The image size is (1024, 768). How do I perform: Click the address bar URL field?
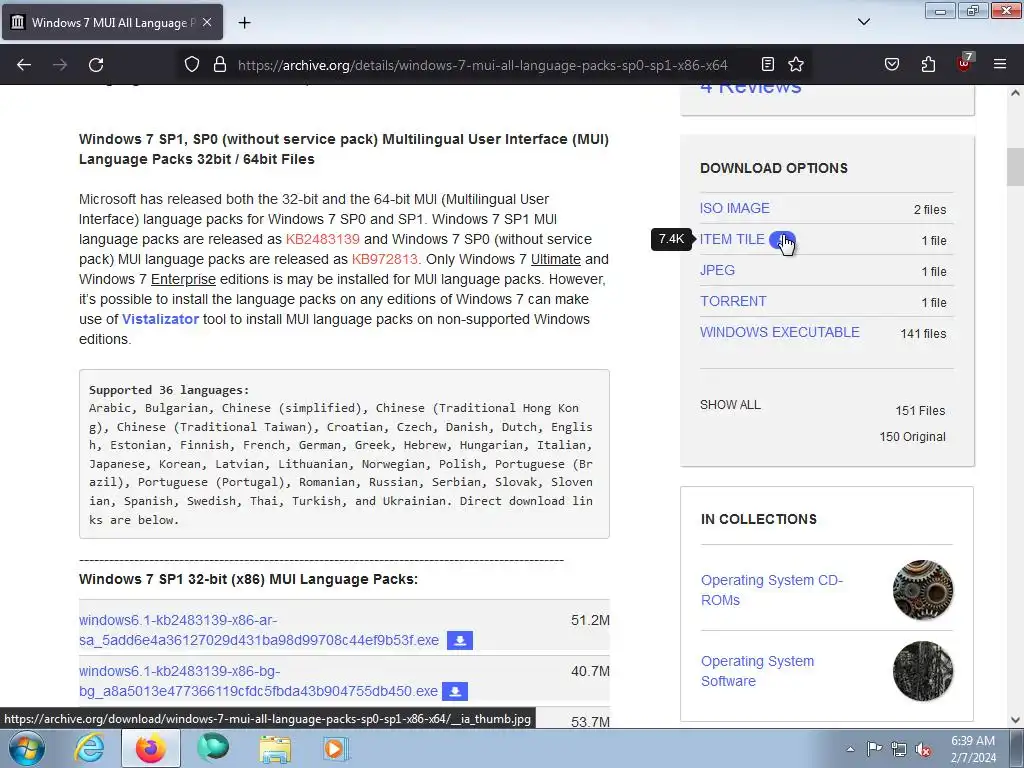[x=482, y=65]
